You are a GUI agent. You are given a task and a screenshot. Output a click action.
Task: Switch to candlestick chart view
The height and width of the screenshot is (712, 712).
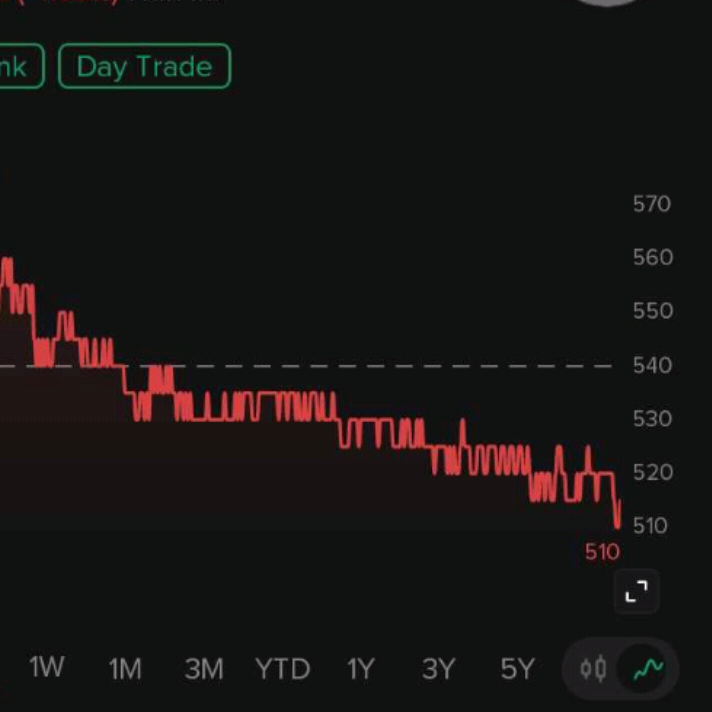click(593, 668)
